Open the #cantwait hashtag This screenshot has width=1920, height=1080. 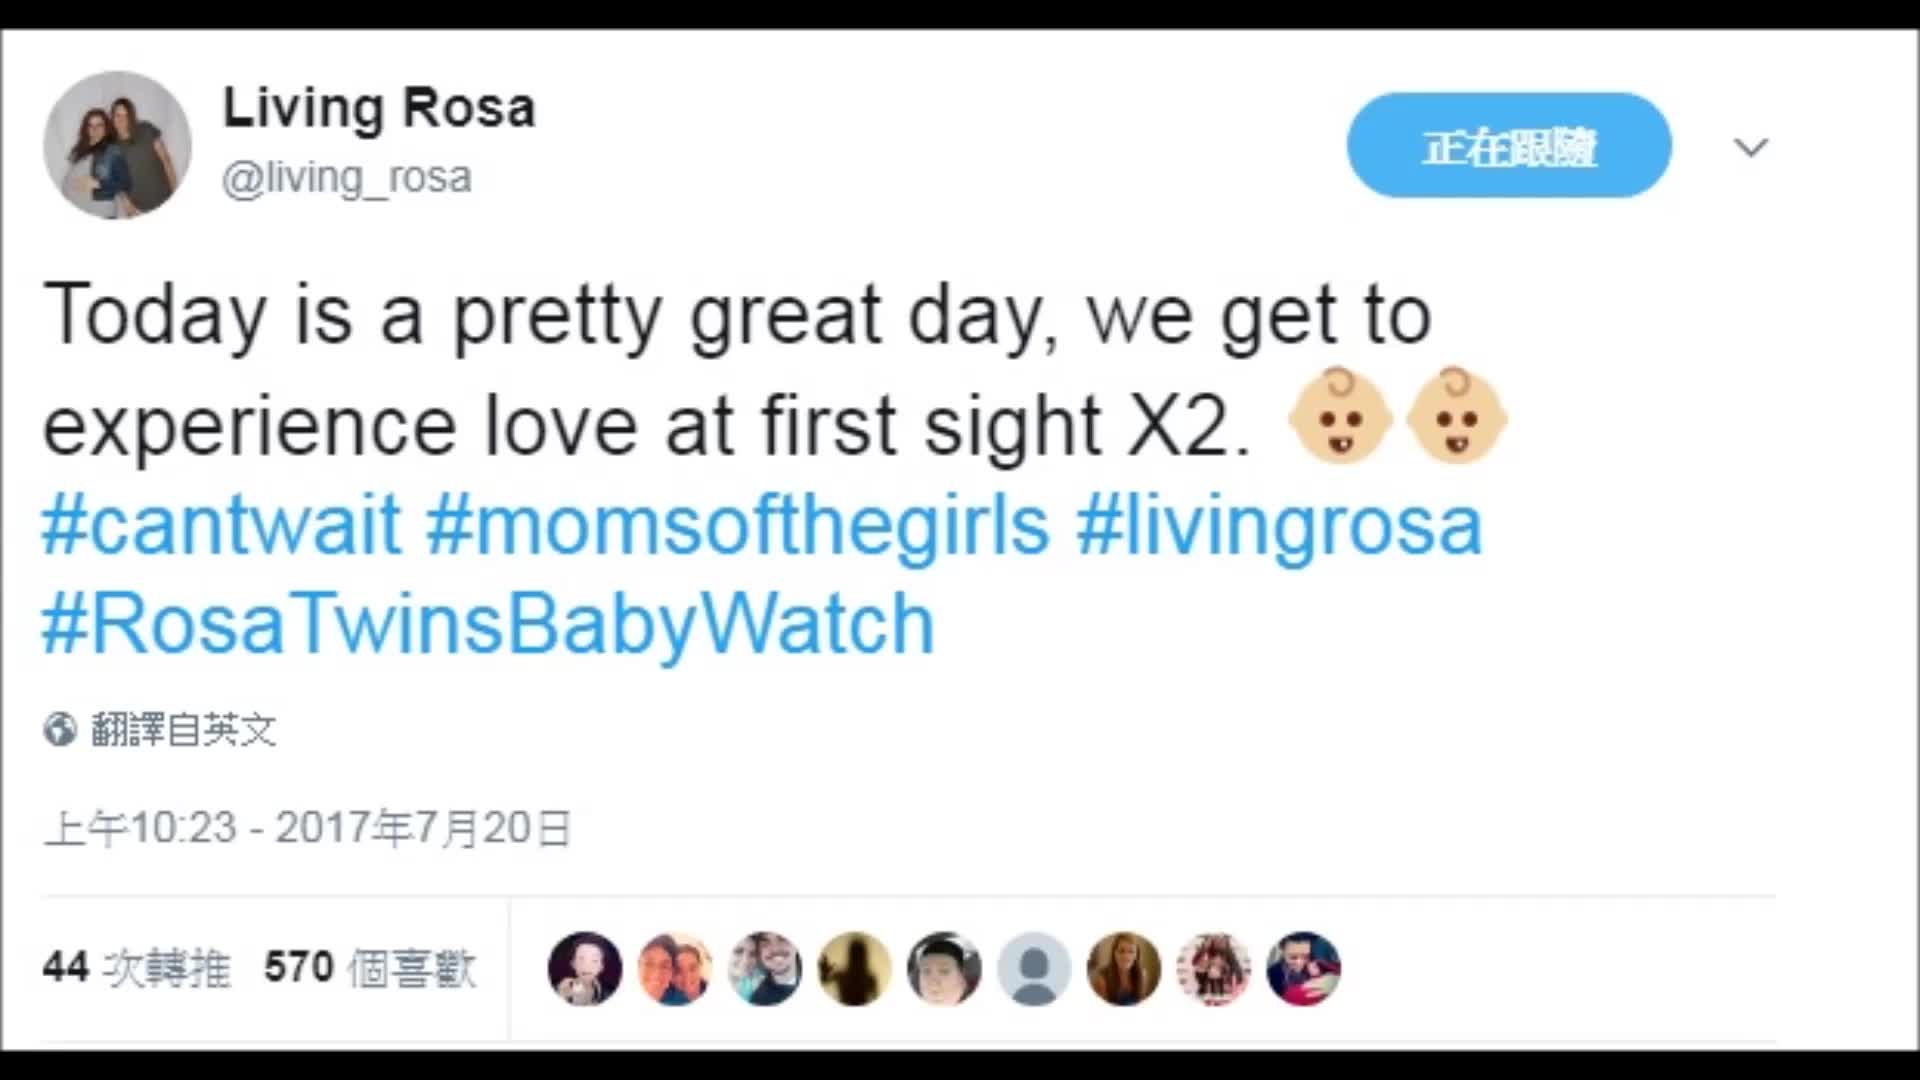[x=222, y=524]
